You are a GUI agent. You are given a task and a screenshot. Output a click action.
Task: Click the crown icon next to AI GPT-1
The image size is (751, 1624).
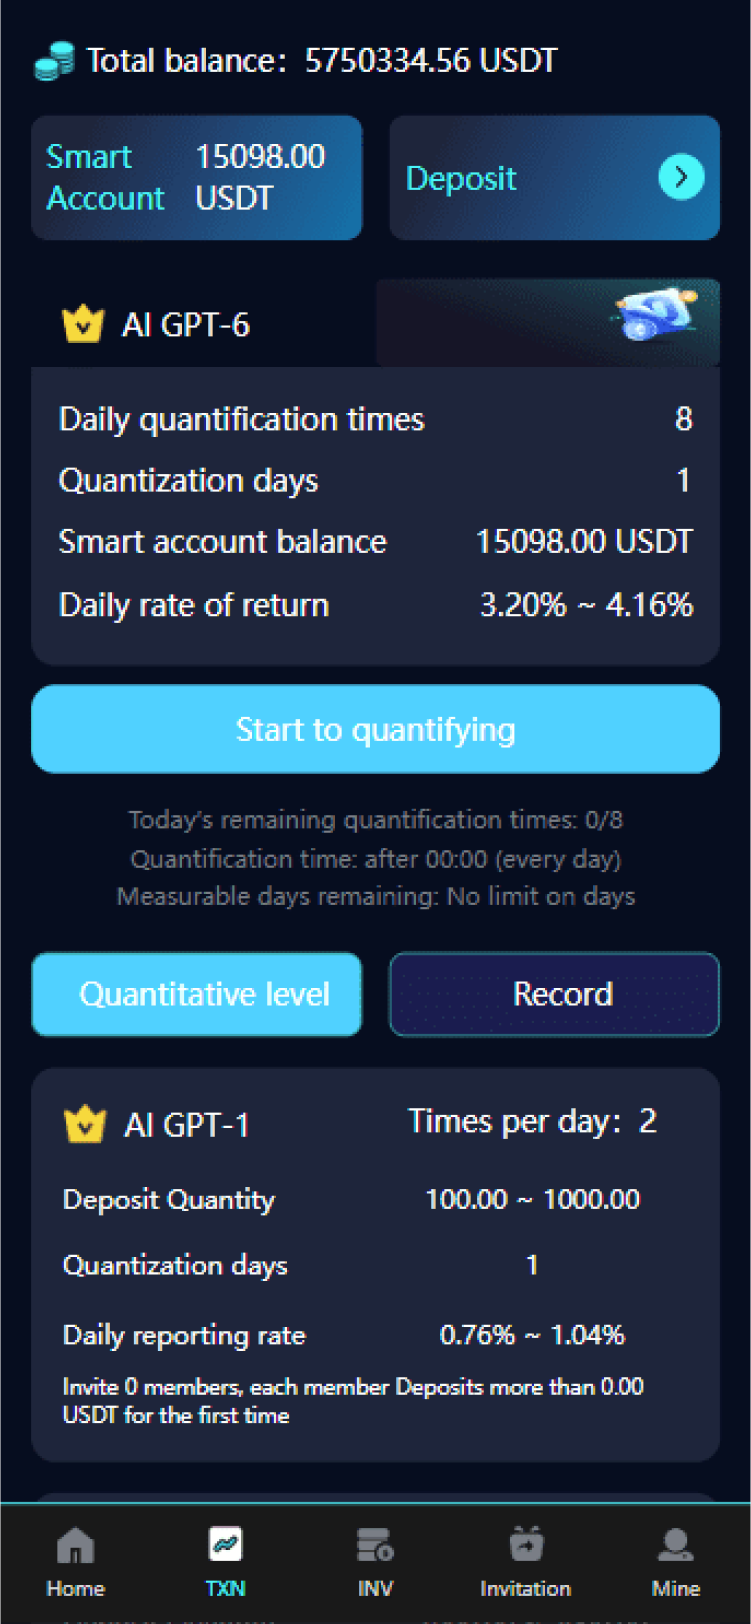(84, 1124)
